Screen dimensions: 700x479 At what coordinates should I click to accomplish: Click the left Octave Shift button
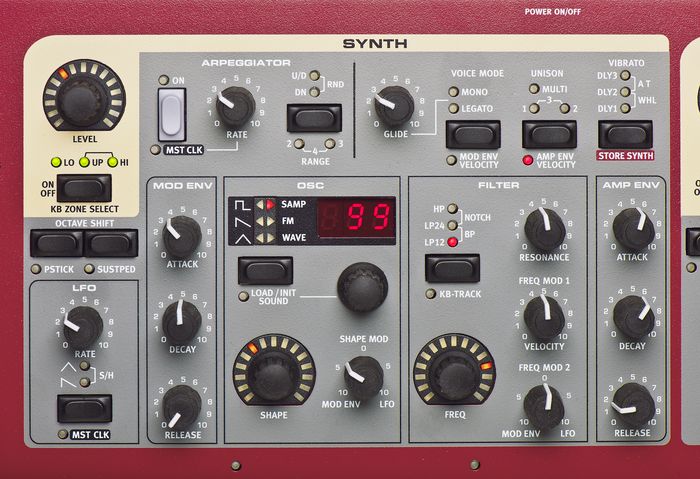coord(57,243)
